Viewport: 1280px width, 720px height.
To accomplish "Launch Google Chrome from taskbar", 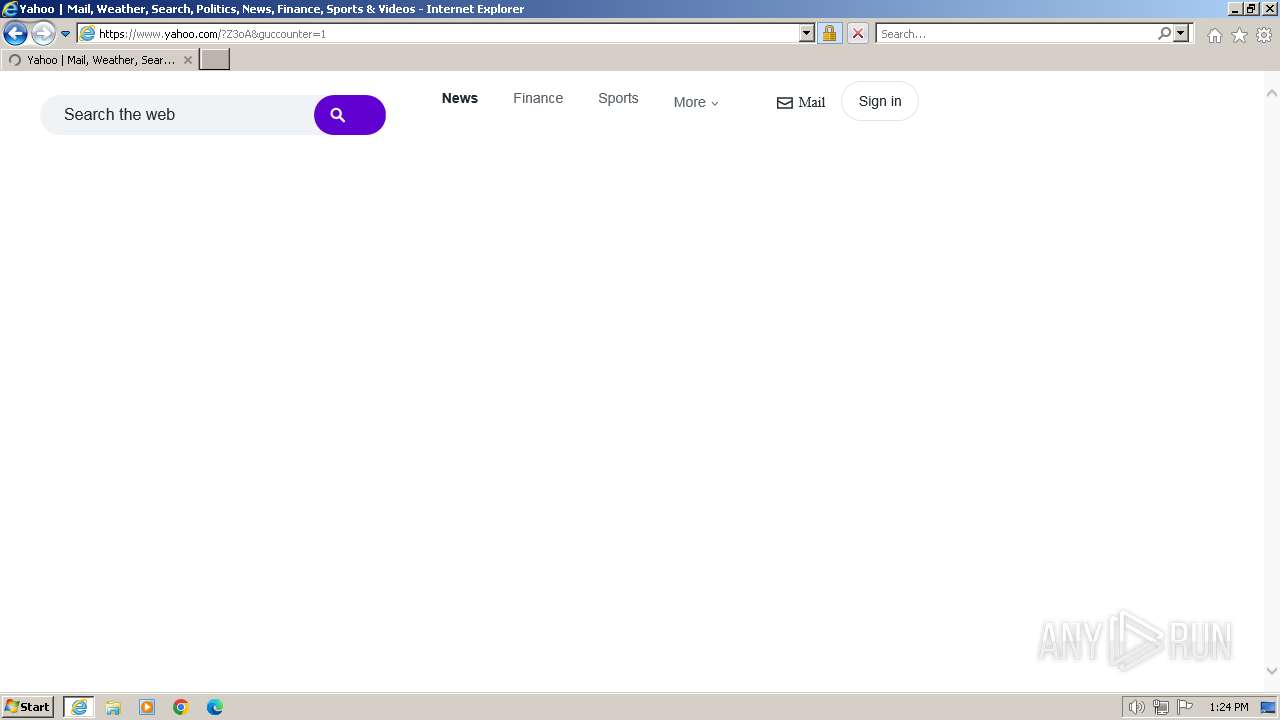I will pos(181,707).
